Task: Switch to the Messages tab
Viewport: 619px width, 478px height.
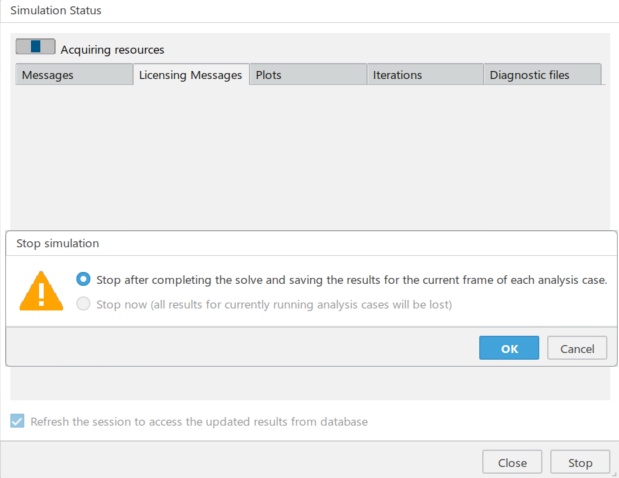Action: coord(74,75)
